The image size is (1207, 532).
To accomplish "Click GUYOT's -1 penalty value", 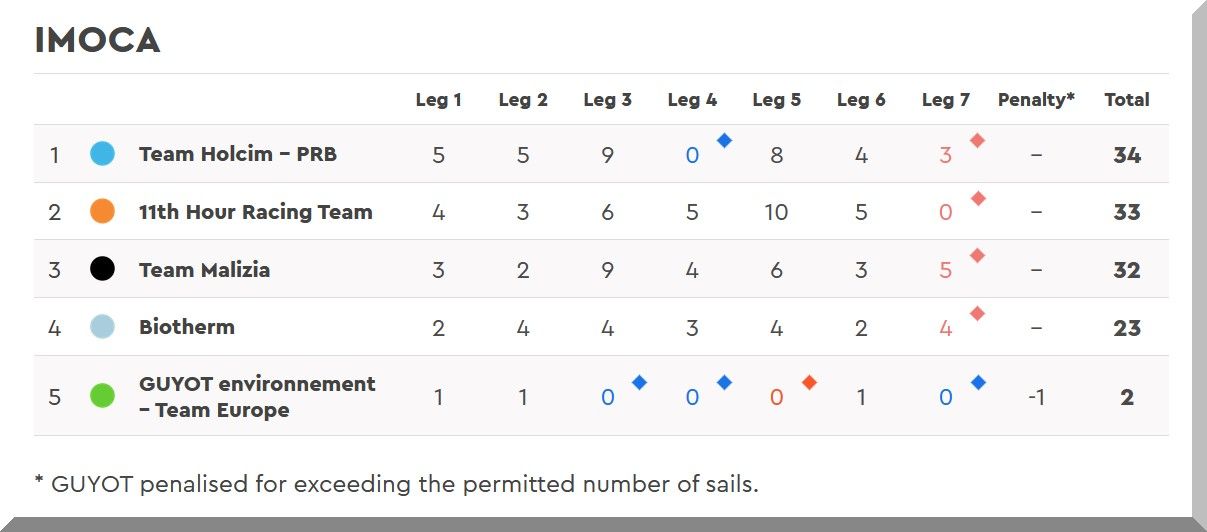I will (x=1036, y=397).
